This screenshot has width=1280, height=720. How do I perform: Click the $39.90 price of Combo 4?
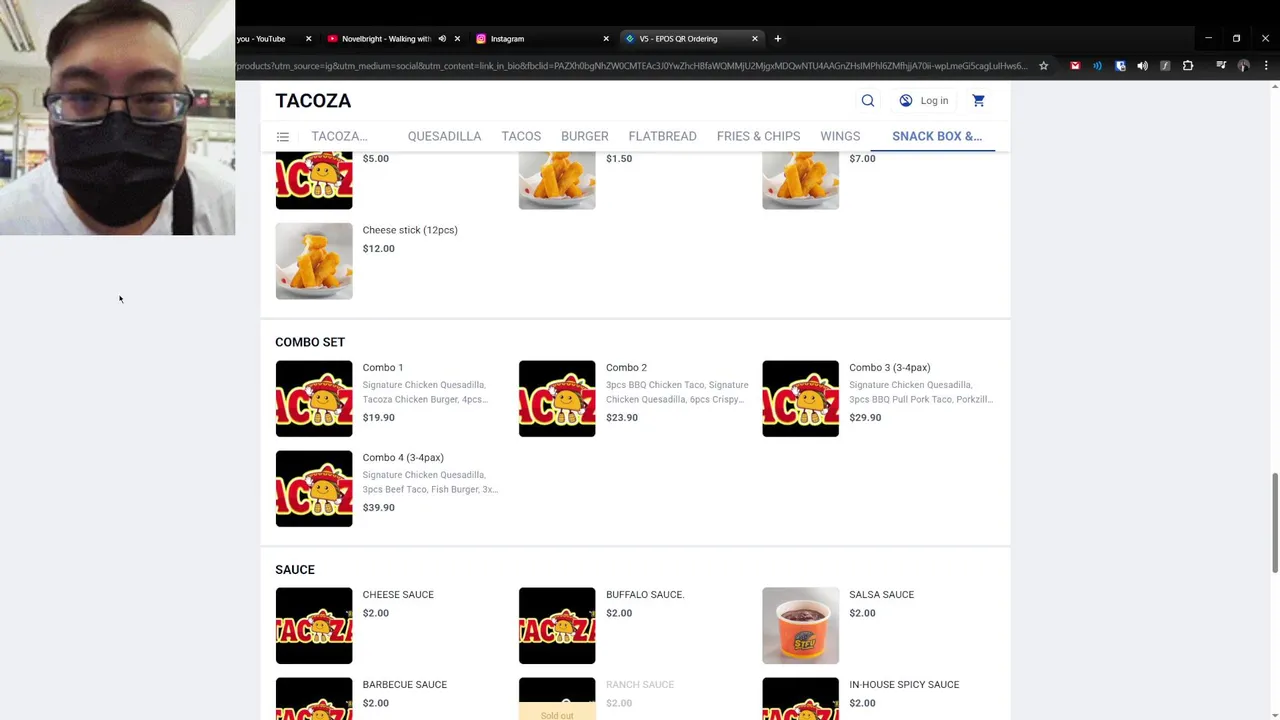click(x=378, y=507)
